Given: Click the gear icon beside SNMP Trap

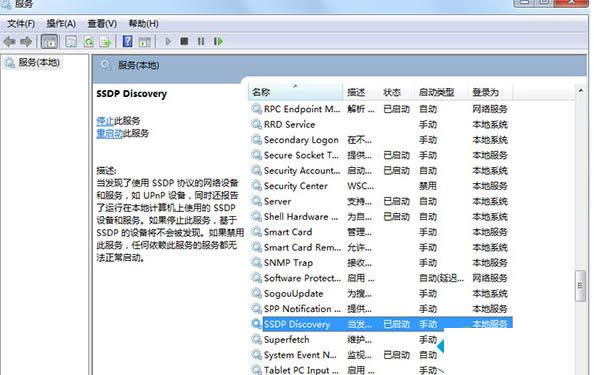Looking at the screenshot, I should tap(256, 262).
